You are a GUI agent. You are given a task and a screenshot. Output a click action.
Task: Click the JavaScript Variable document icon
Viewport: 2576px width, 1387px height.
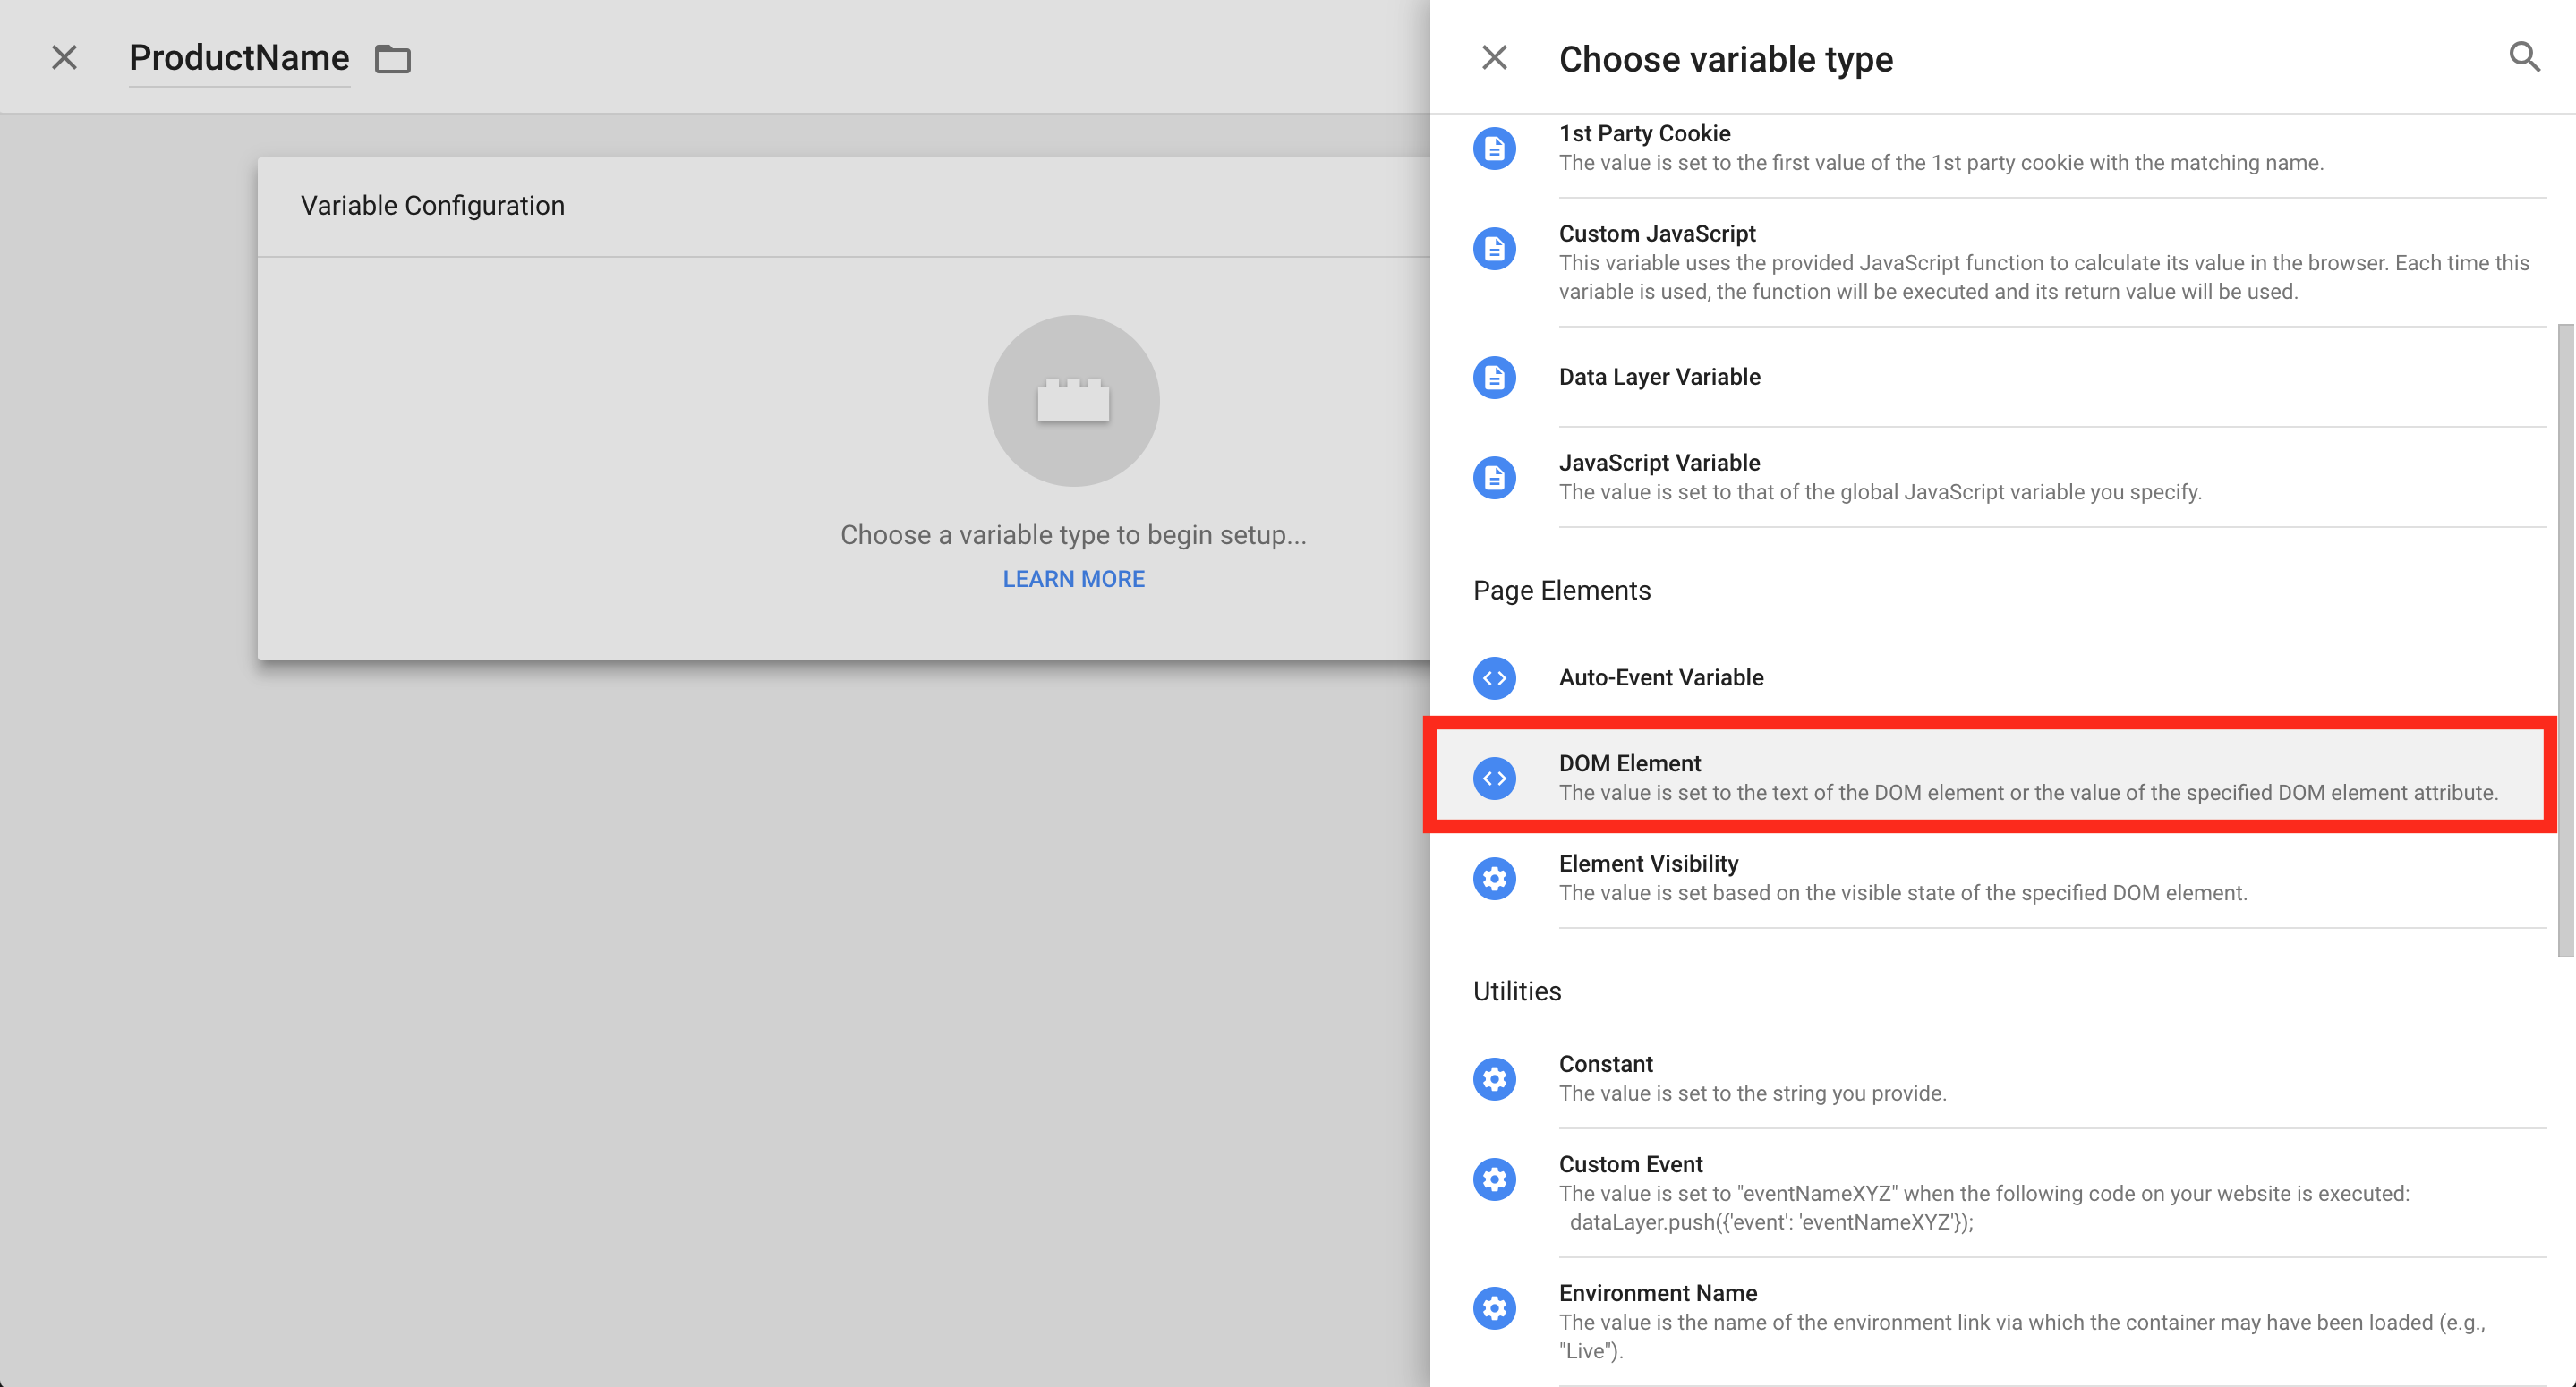(x=1494, y=477)
